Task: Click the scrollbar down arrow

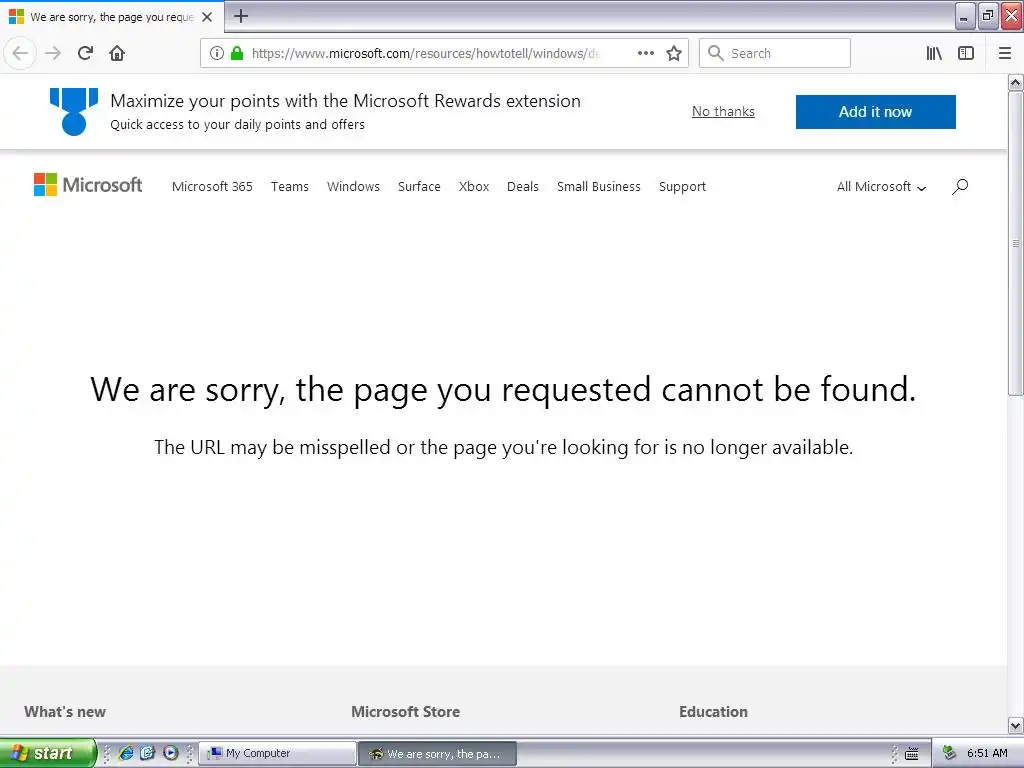Action: (x=1015, y=725)
